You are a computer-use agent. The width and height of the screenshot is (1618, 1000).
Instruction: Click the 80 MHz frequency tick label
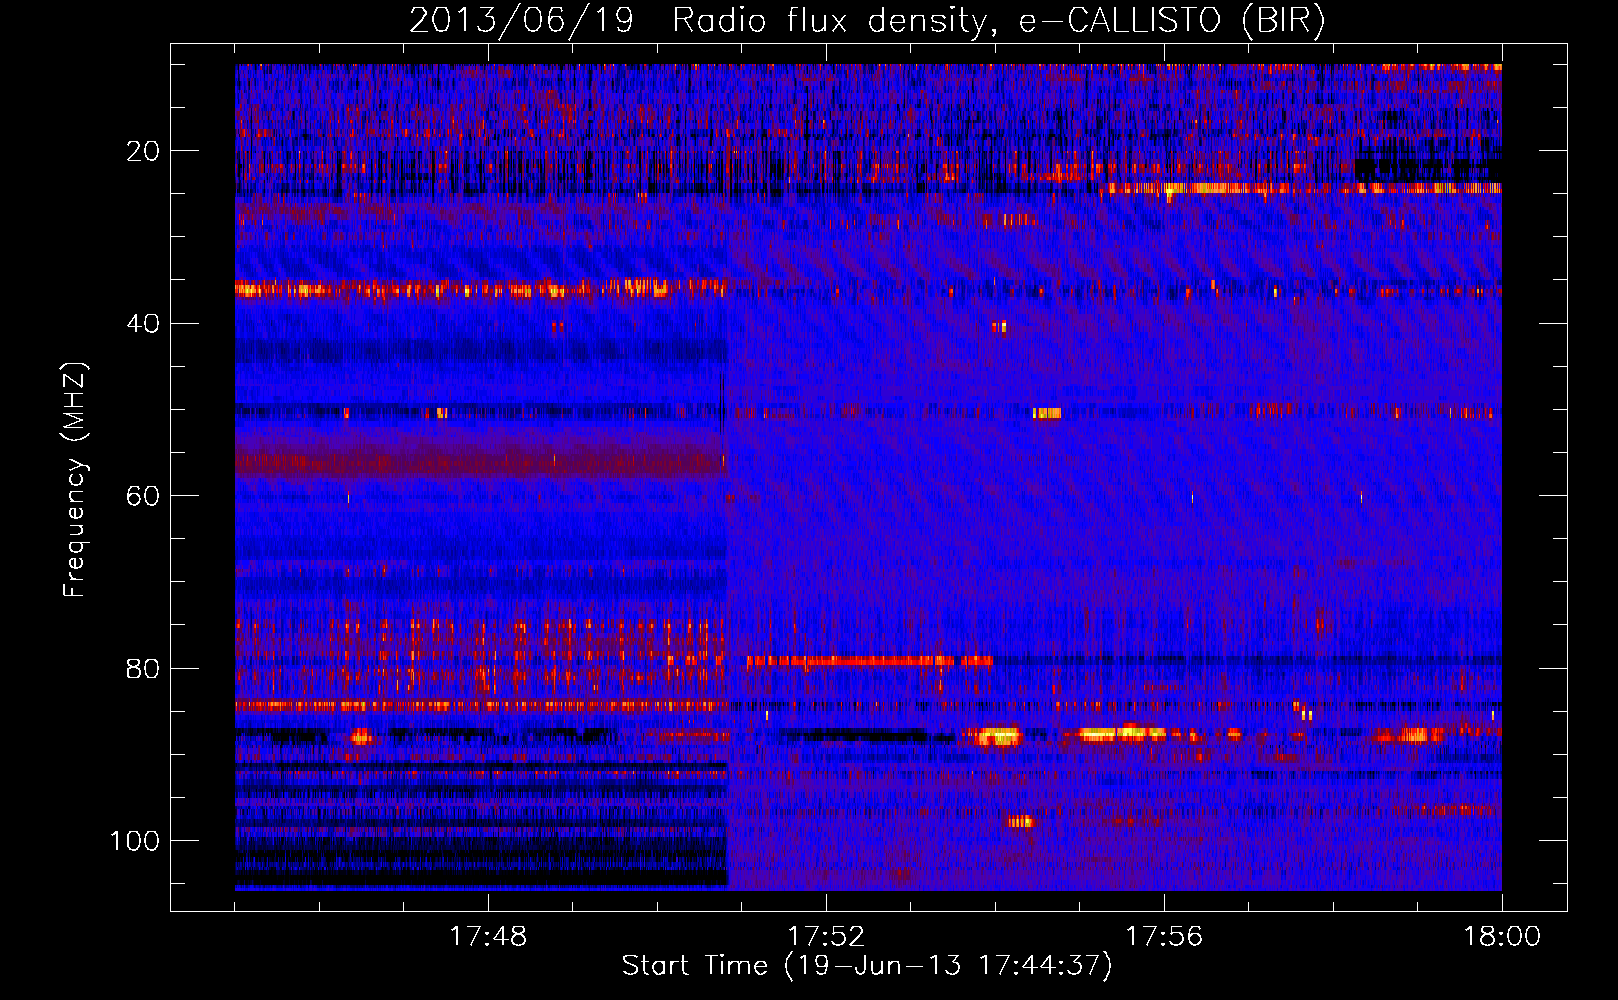(143, 668)
